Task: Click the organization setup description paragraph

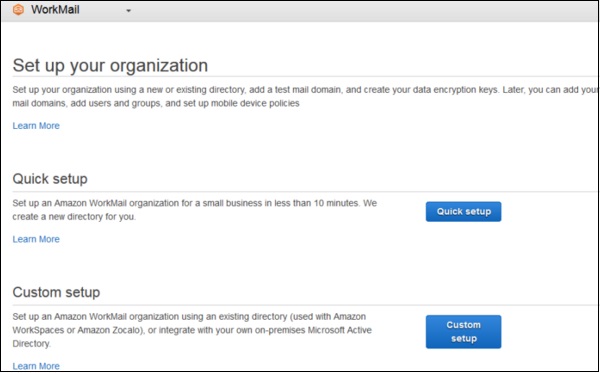Action: tap(305, 96)
